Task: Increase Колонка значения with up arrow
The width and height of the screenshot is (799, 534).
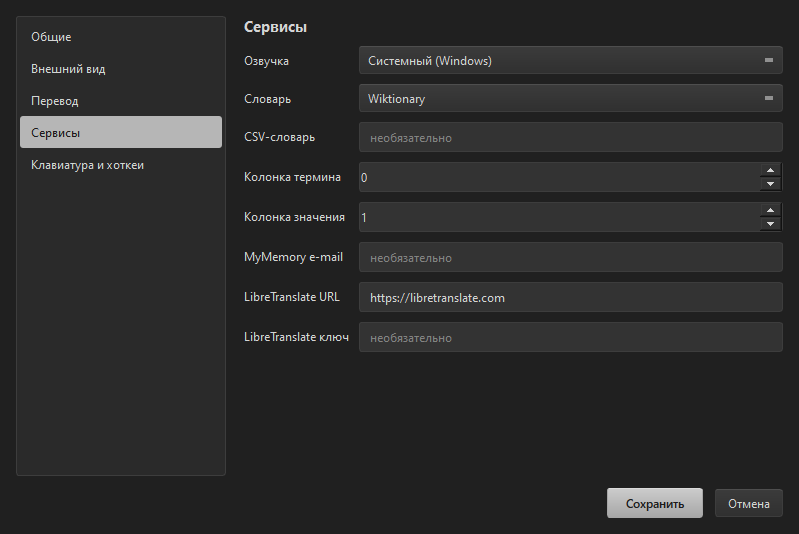Action: coord(770,210)
